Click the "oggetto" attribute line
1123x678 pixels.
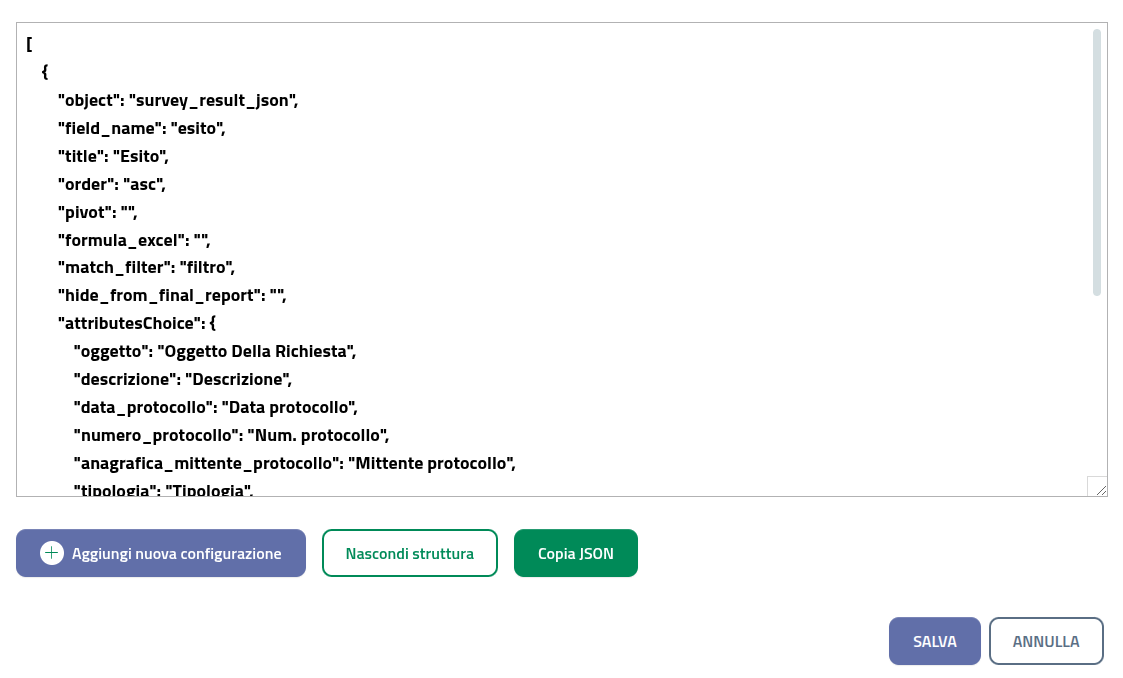(215, 352)
